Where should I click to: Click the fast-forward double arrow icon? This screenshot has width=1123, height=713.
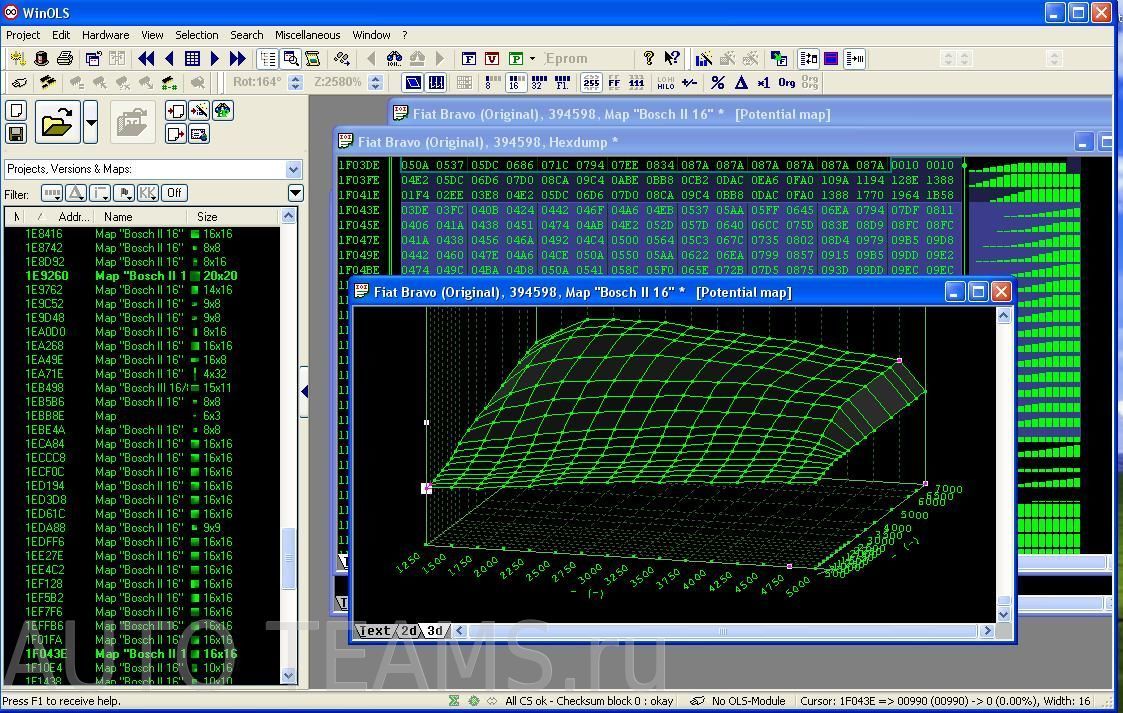point(237,59)
